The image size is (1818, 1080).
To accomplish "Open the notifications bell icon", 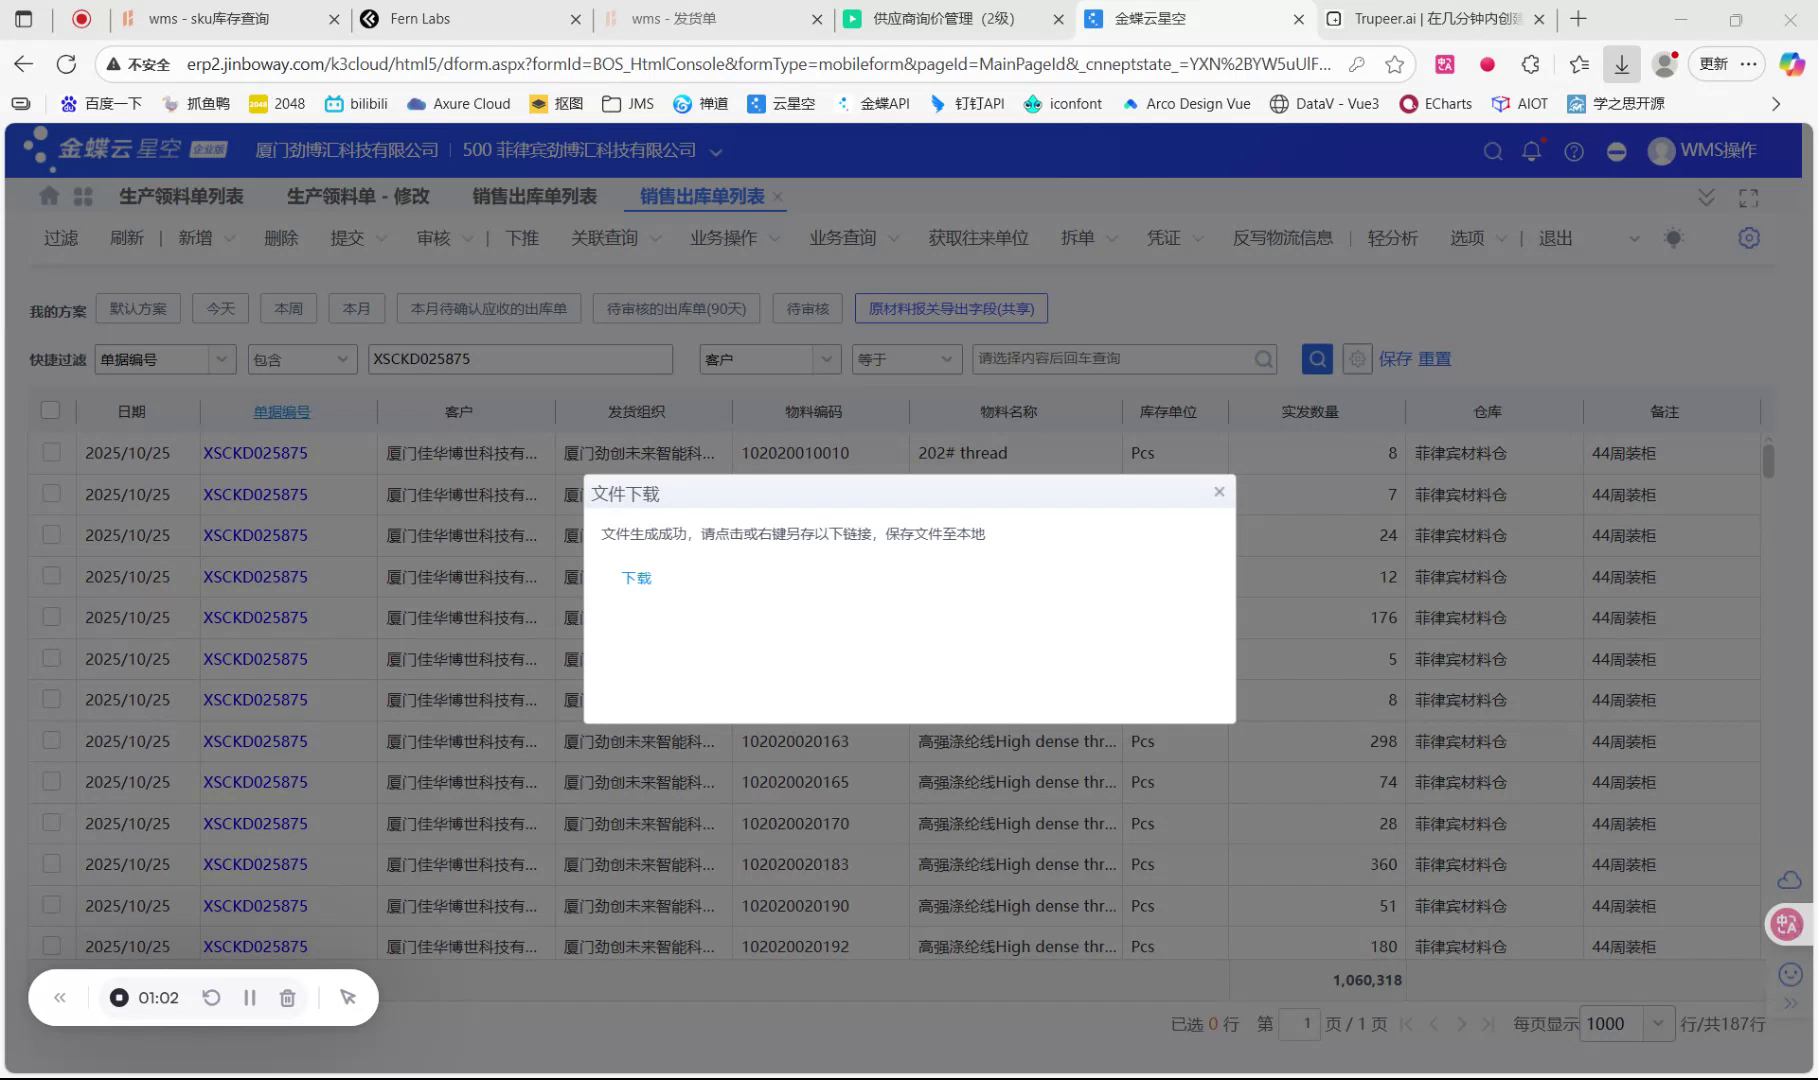I will (x=1531, y=151).
